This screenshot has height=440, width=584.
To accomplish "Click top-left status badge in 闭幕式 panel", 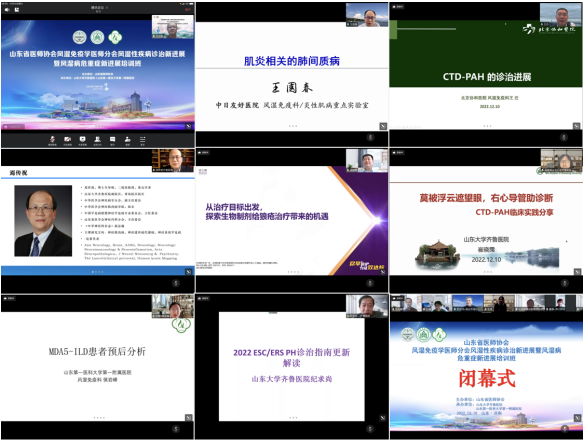I will 398,298.
